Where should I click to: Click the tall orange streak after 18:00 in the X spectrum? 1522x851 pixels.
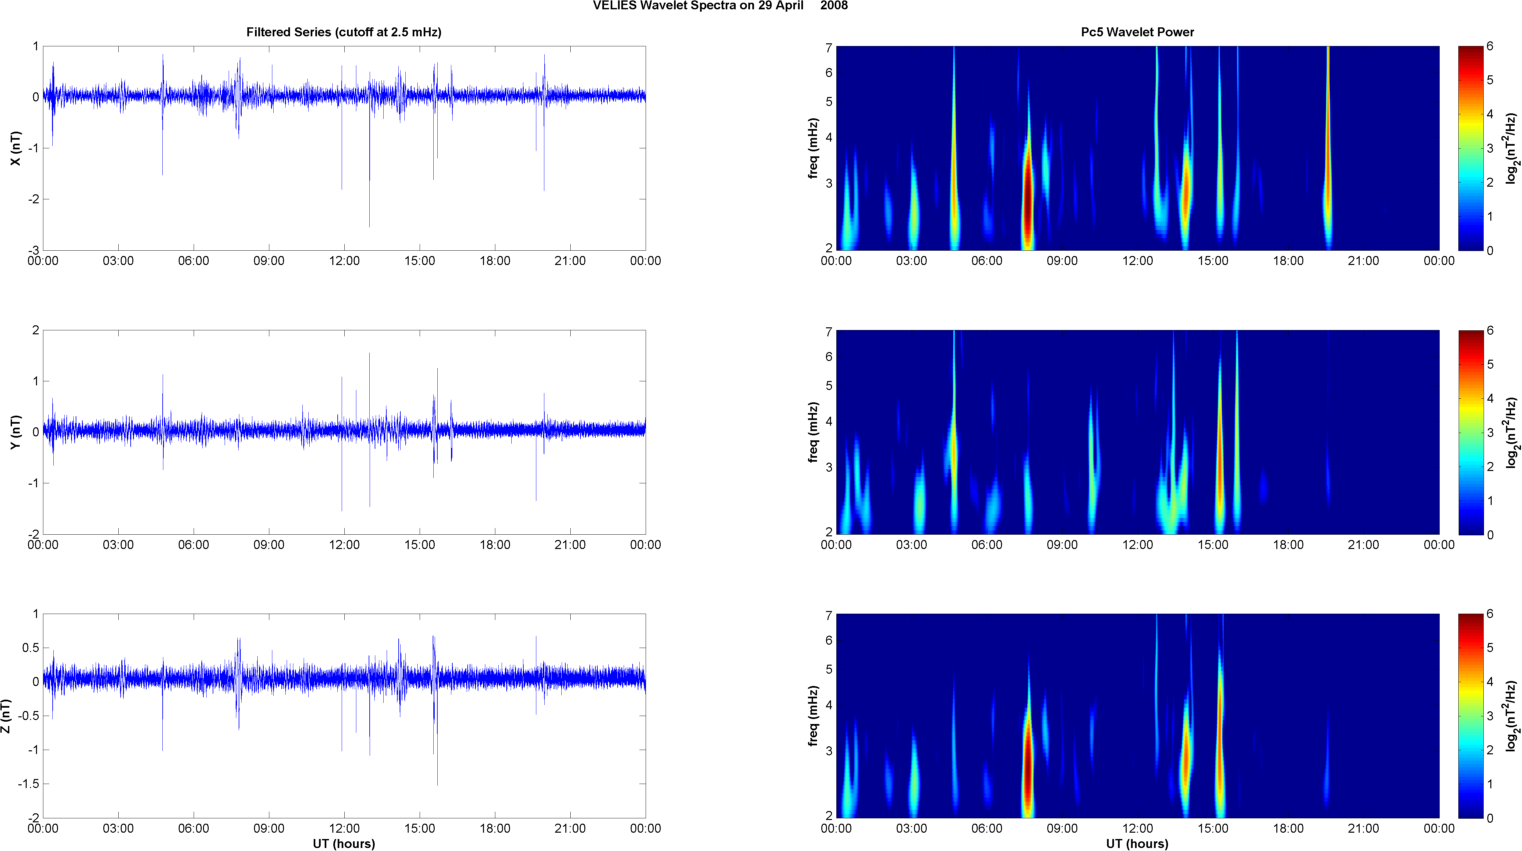pos(1328,150)
